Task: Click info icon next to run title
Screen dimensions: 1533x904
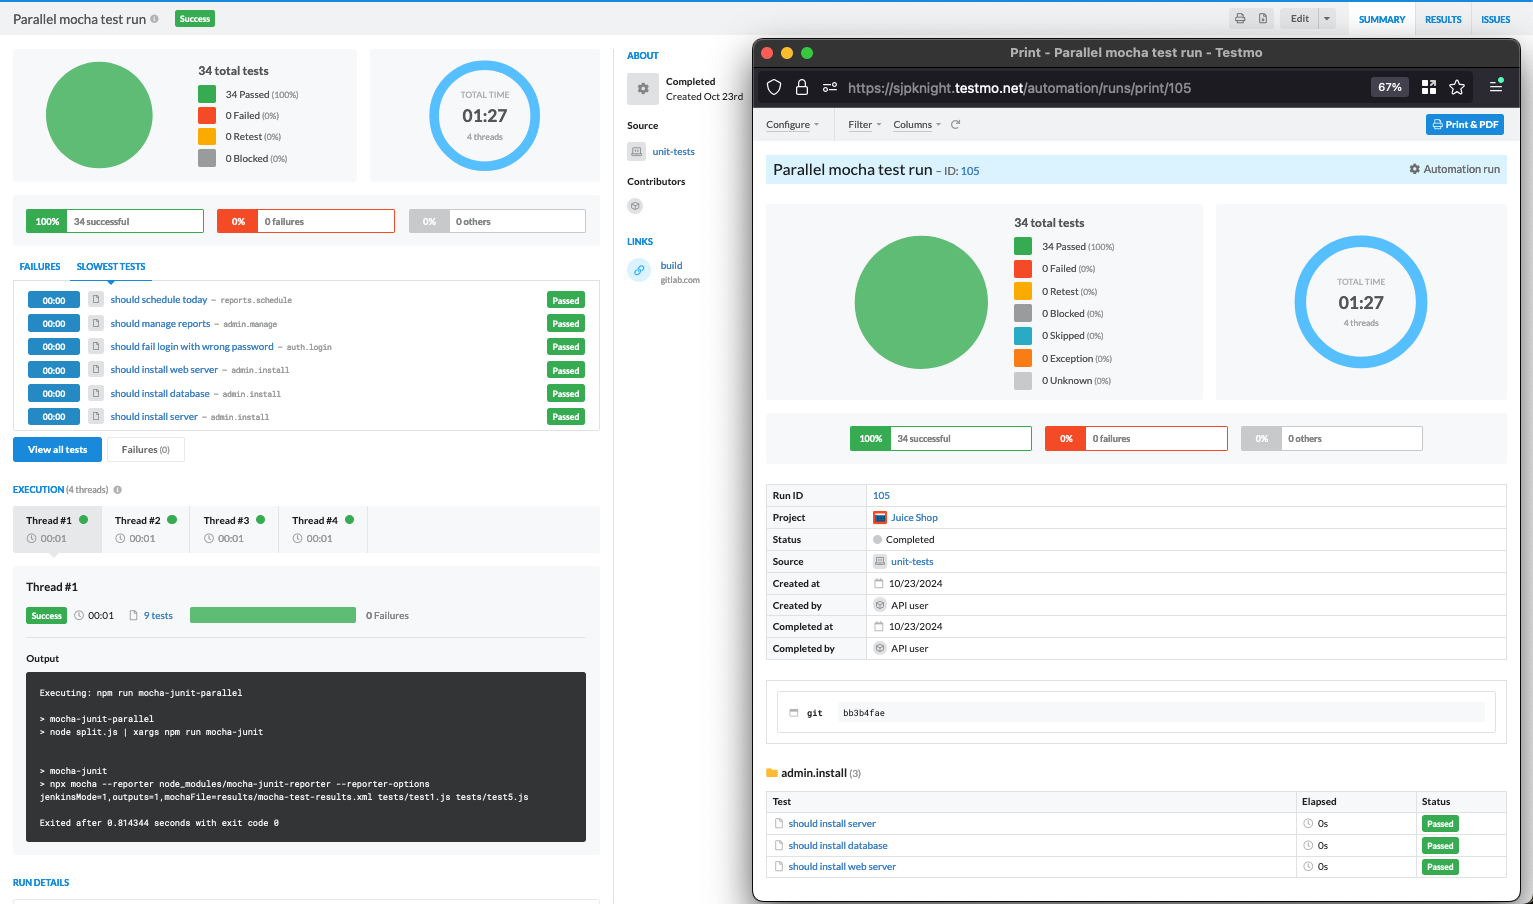Action: 154,19
